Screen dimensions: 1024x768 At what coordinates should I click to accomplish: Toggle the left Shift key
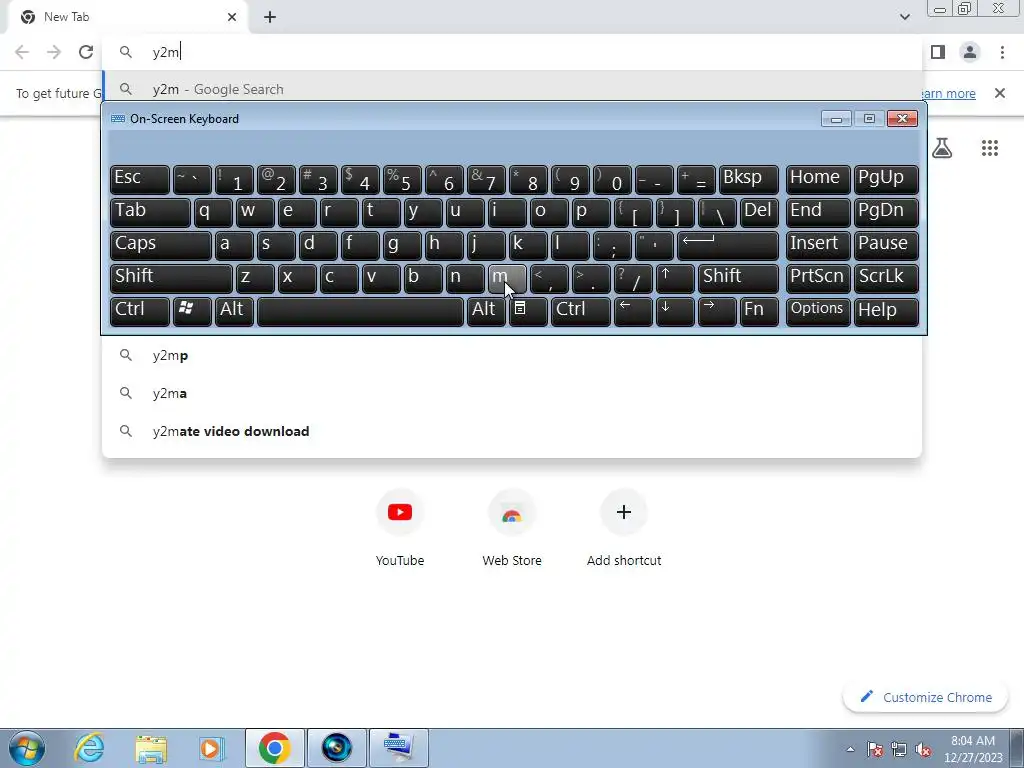pyautogui.click(x=171, y=278)
